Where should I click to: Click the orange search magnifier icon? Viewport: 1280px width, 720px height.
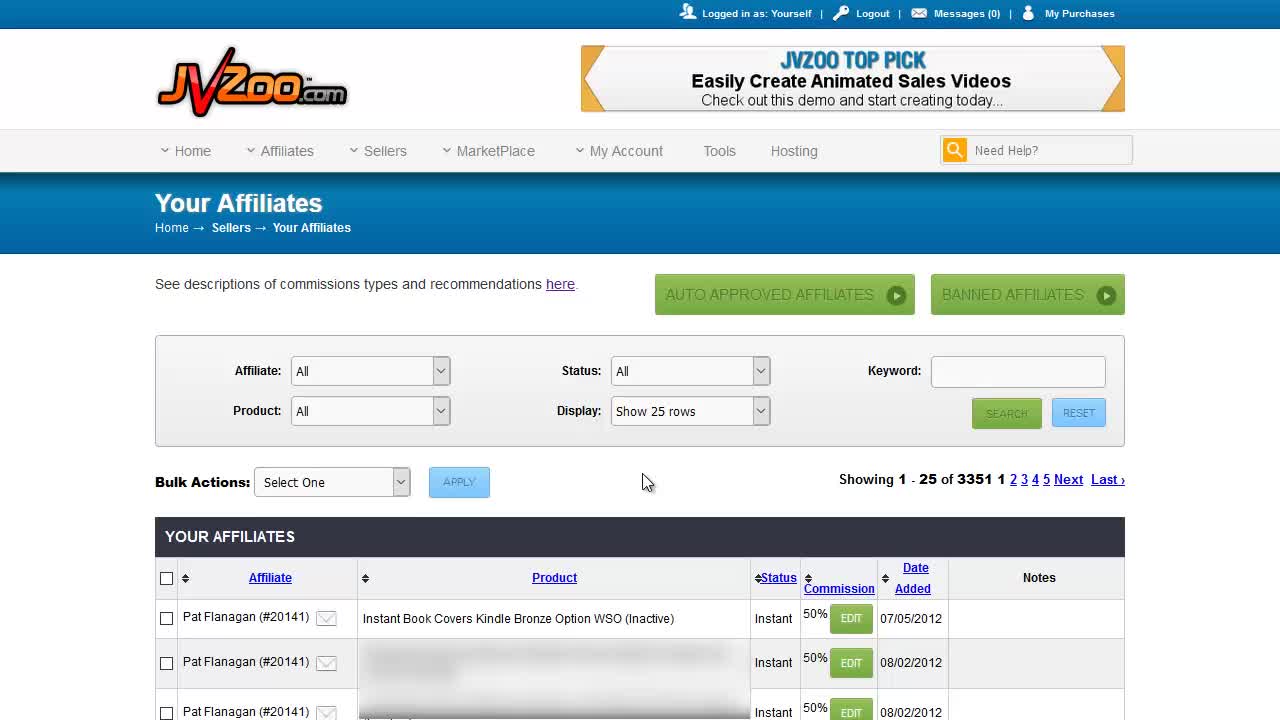955,150
